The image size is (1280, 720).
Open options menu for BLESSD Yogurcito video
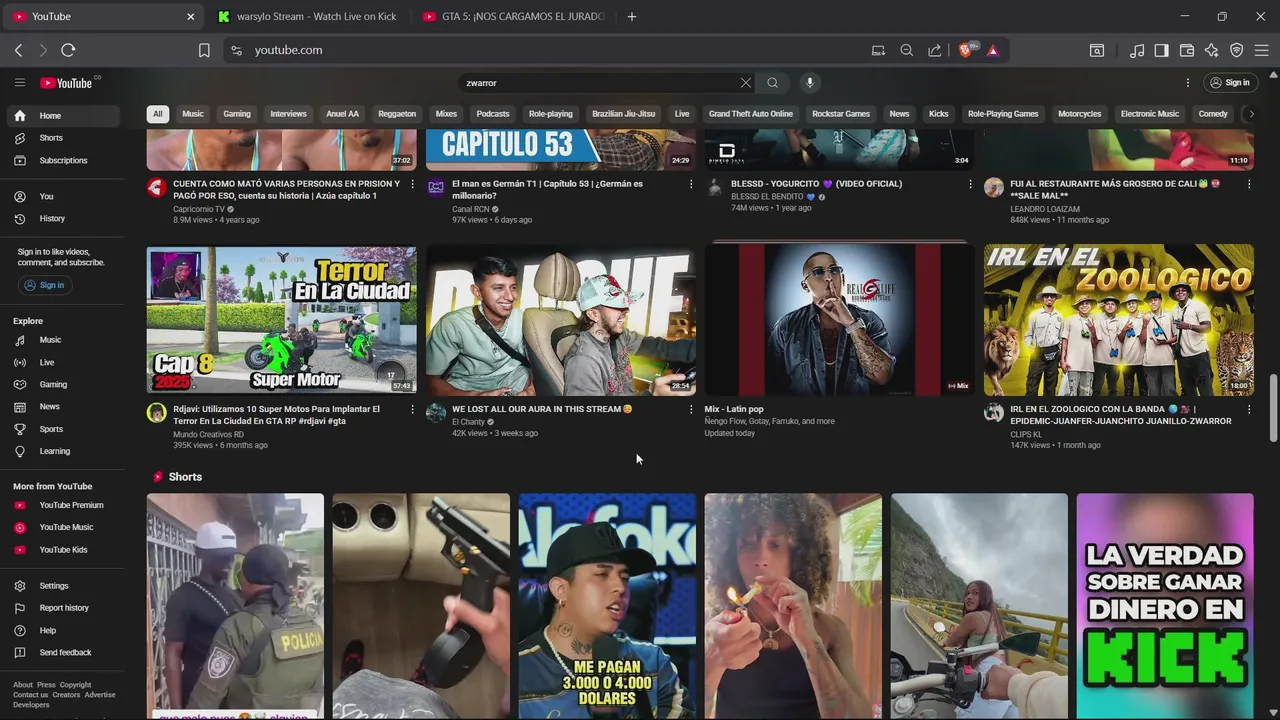tap(969, 184)
